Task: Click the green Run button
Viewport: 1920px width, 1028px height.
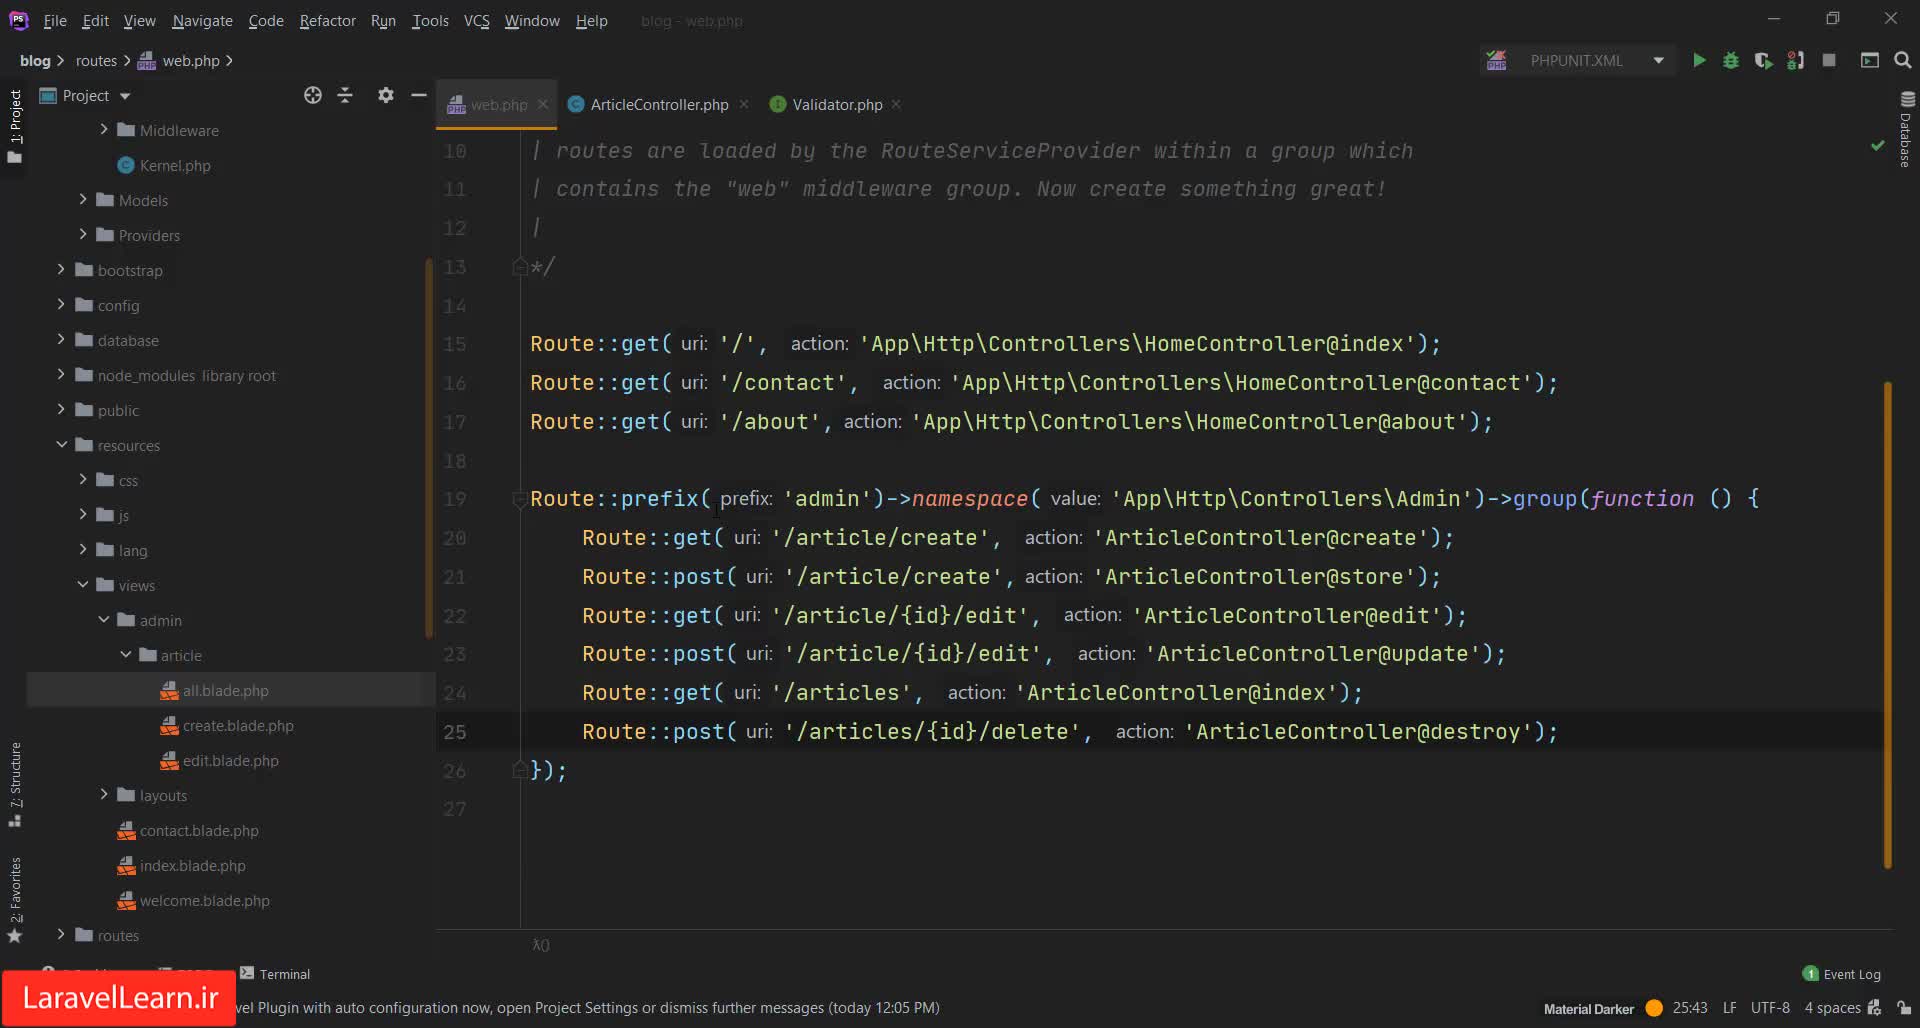Action: (x=1699, y=61)
